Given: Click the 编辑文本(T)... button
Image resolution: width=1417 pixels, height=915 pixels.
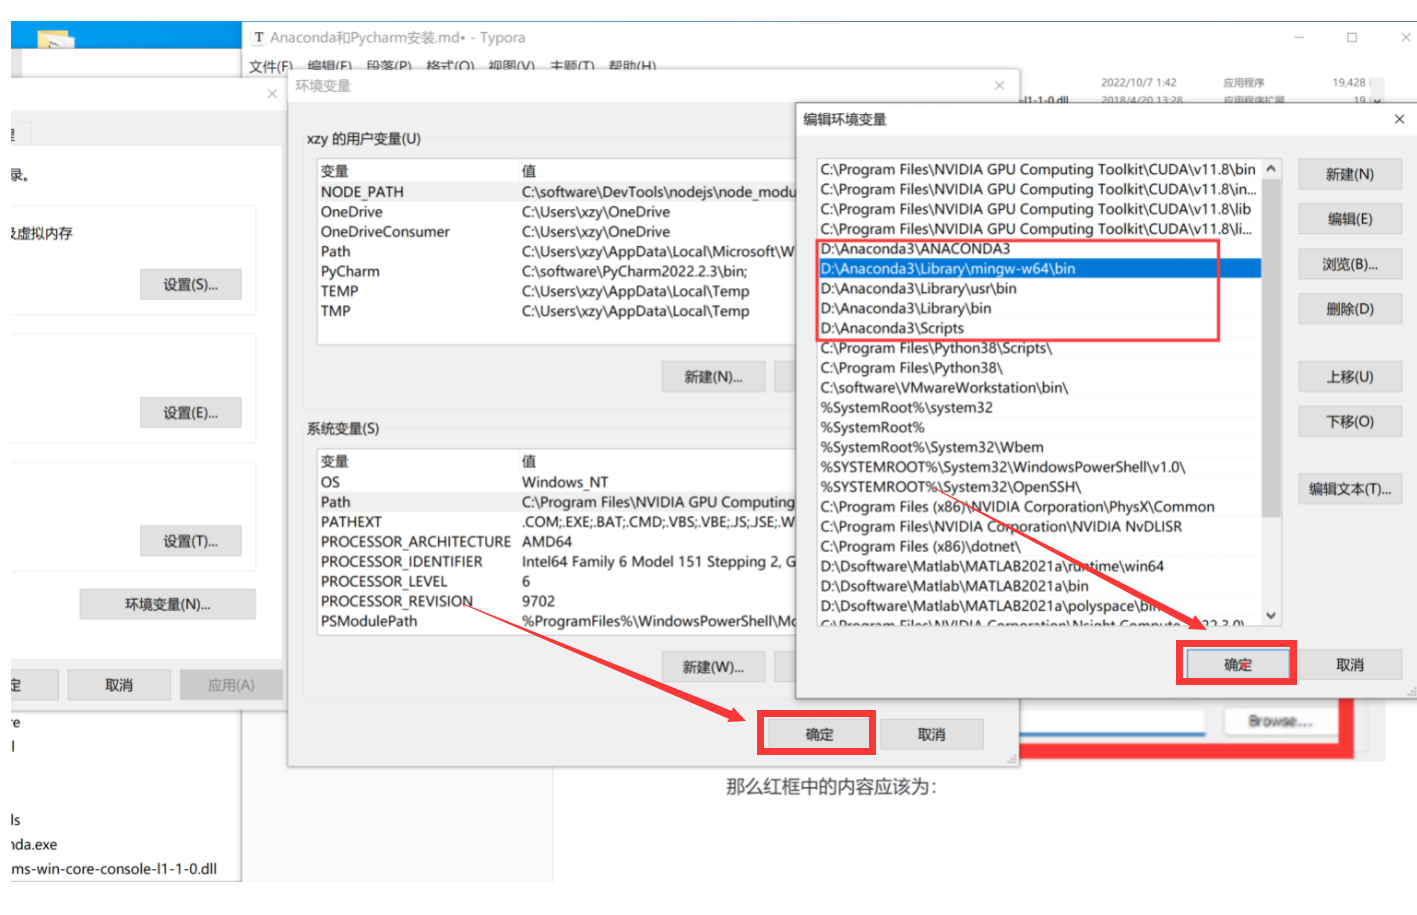Looking at the screenshot, I should click(x=1349, y=489).
